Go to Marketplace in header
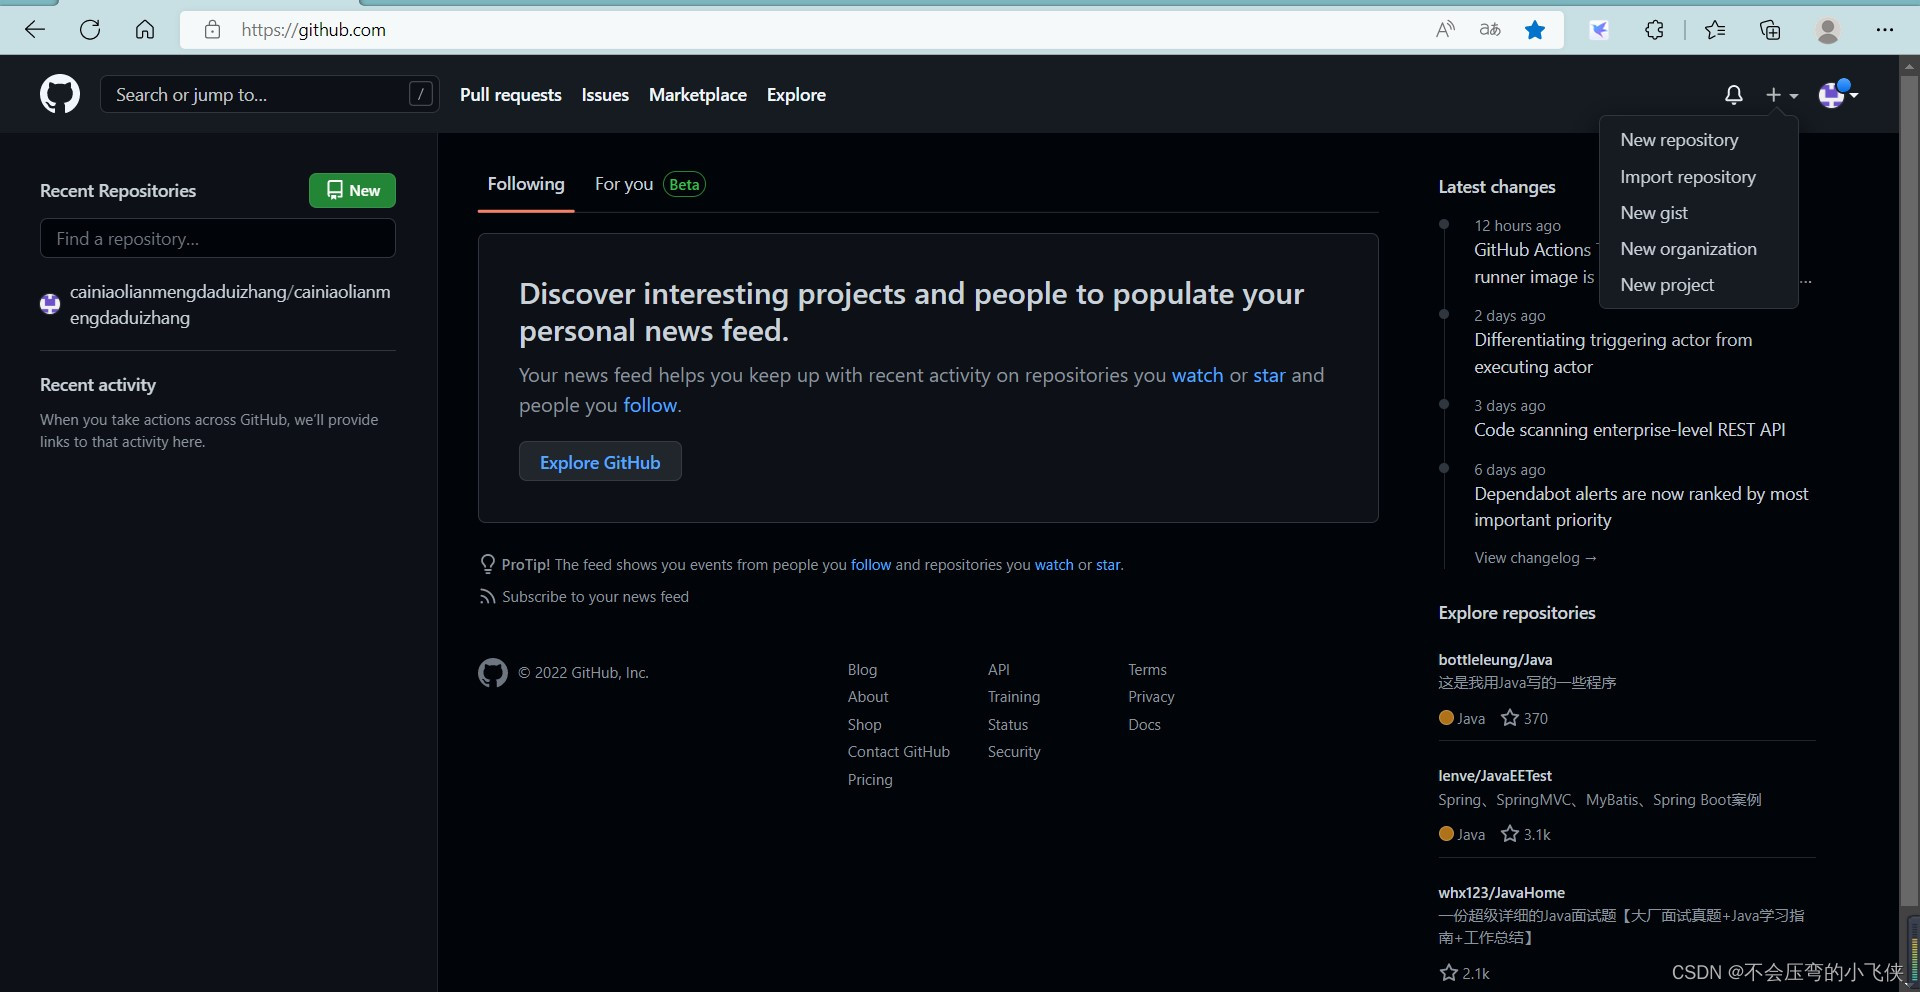Viewport: 1920px width, 992px height. coord(698,95)
